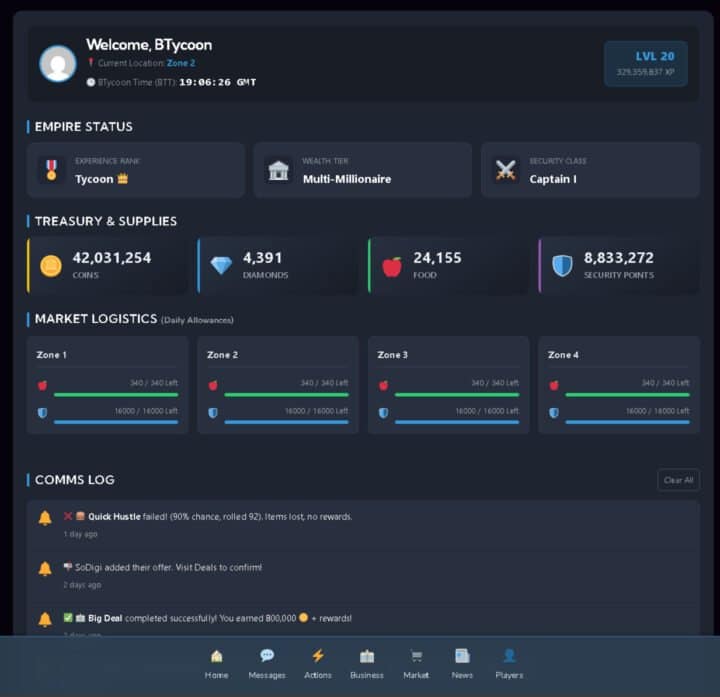Click the medal Experience Rank icon
This screenshot has width=720, height=697.
51,170
